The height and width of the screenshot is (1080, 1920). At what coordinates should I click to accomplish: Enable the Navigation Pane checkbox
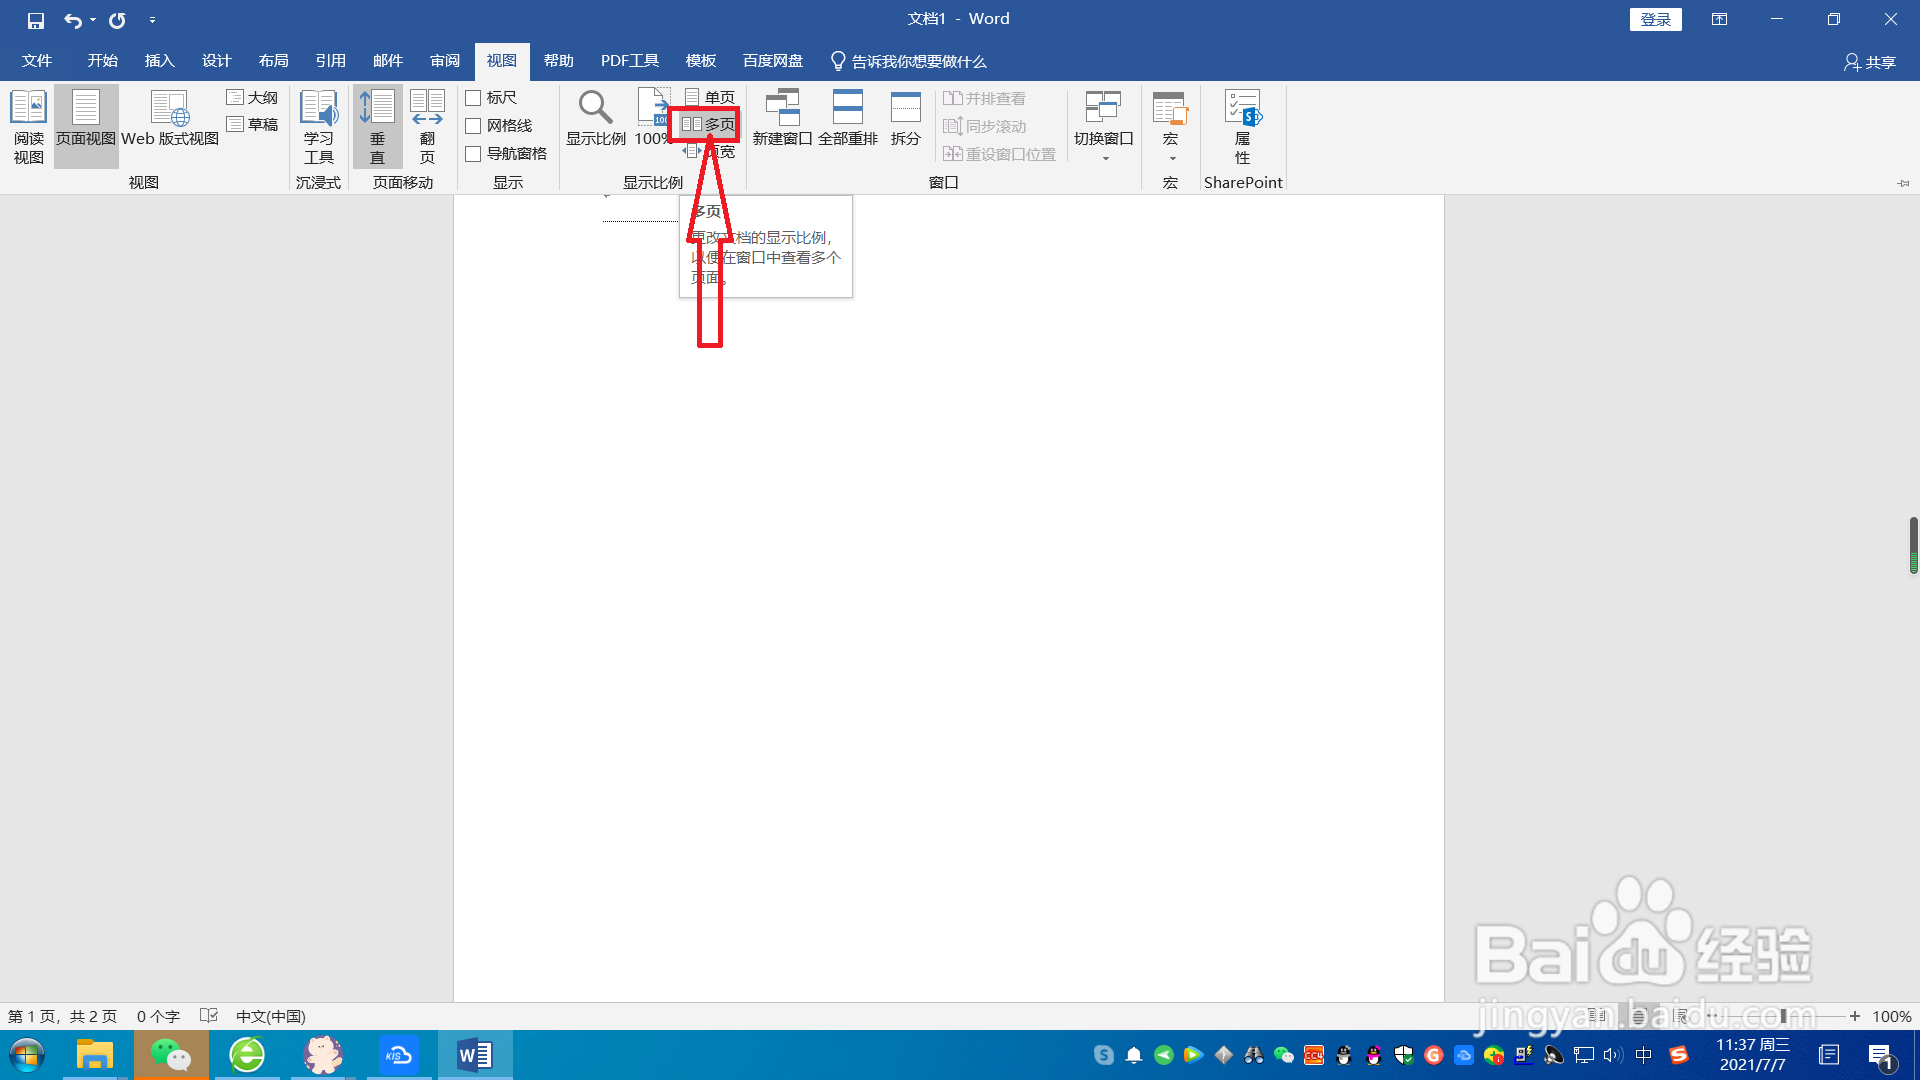[x=474, y=154]
